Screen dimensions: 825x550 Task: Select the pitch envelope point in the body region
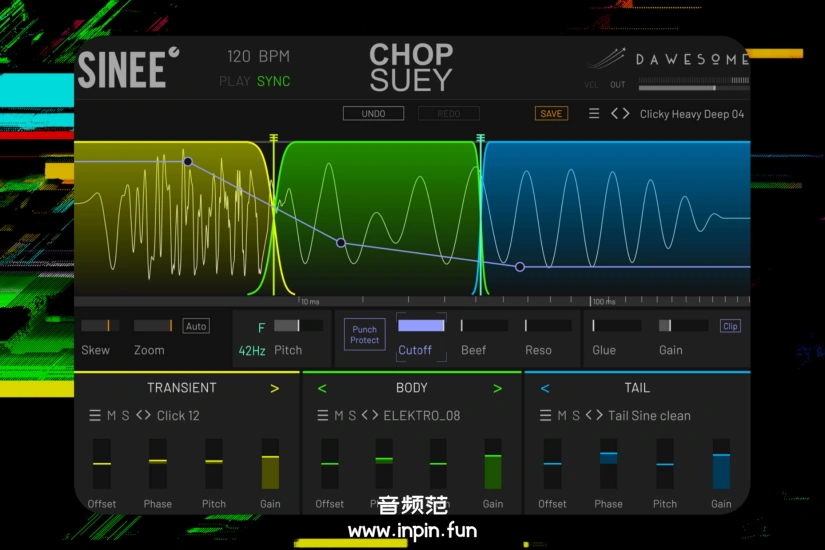341,243
